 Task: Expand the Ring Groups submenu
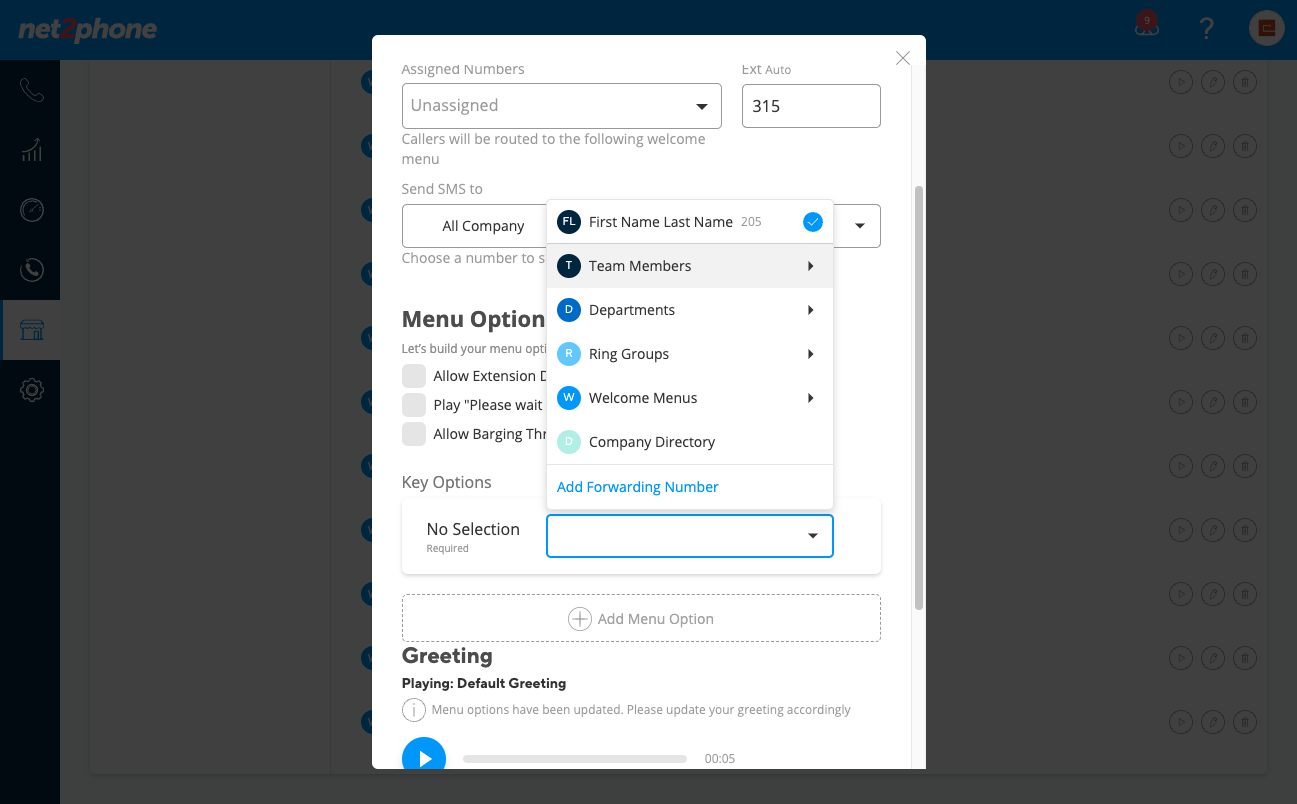pos(690,354)
